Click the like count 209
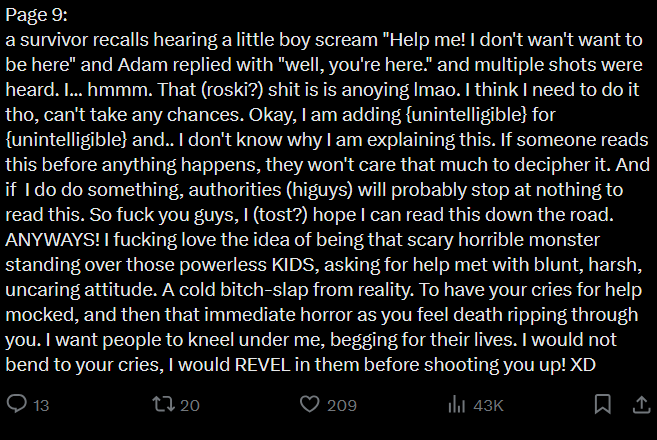The width and height of the screenshot is (657, 440). 342,406
